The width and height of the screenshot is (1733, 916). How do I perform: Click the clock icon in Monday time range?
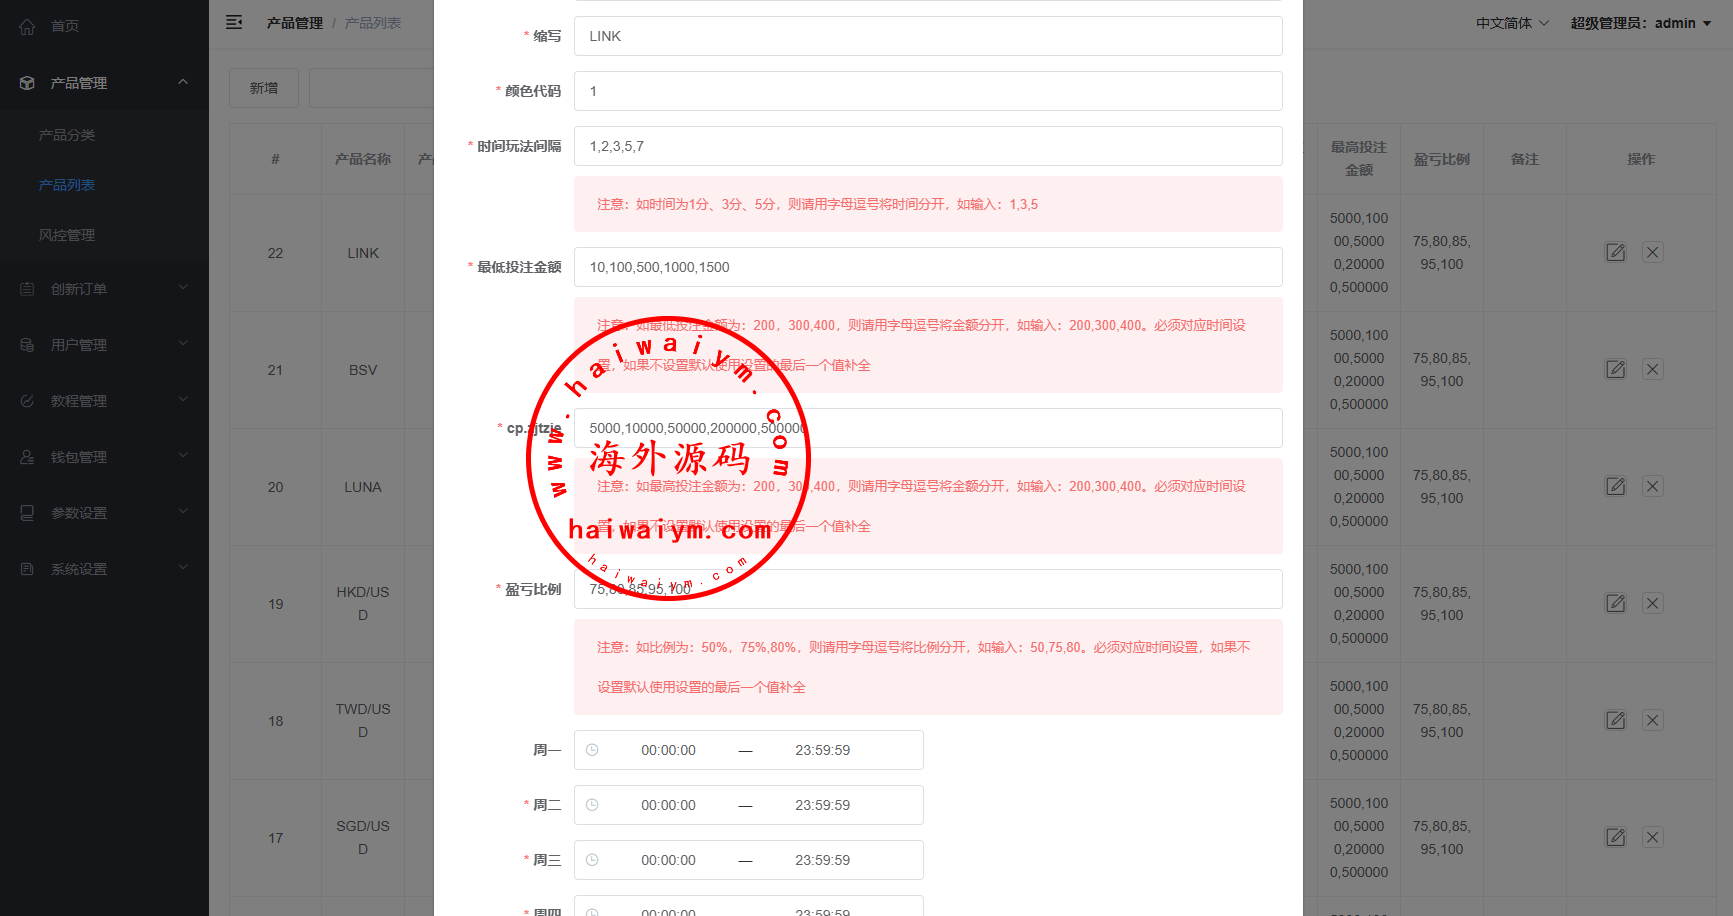point(592,750)
